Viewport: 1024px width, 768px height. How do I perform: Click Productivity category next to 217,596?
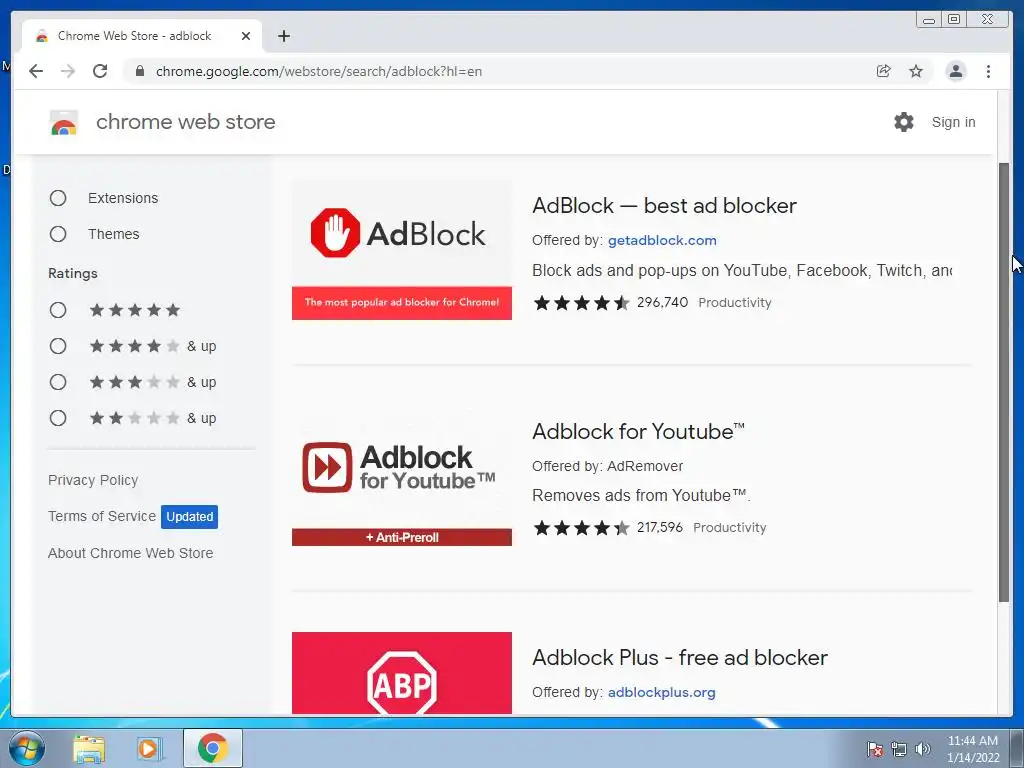click(729, 528)
